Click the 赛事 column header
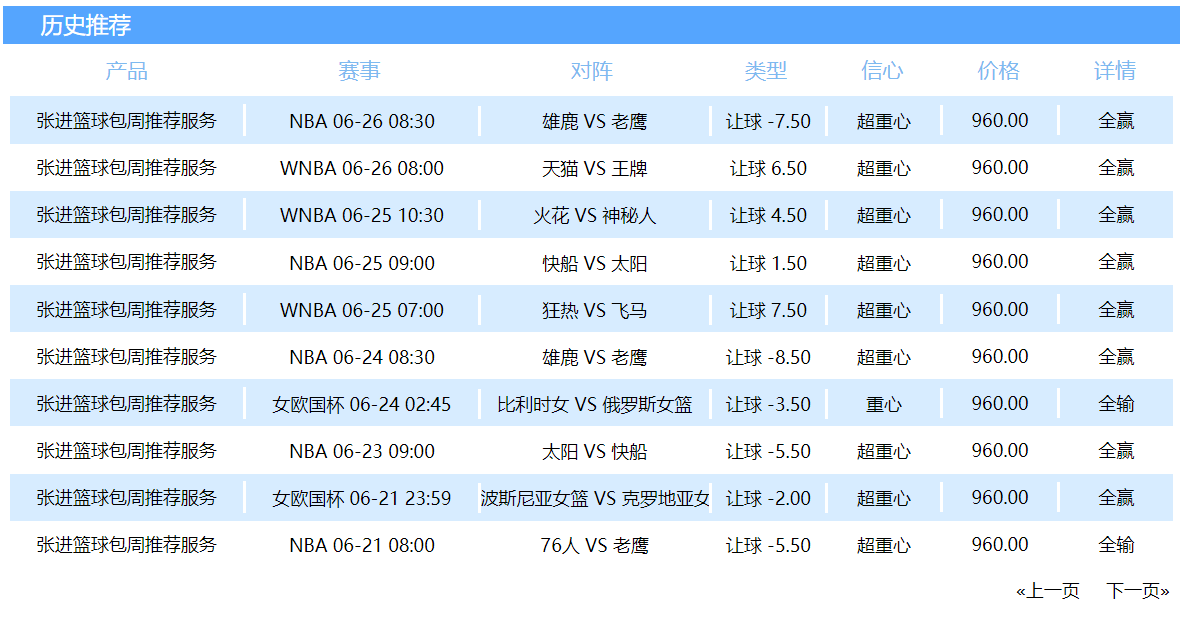The image size is (1184, 619). click(359, 71)
